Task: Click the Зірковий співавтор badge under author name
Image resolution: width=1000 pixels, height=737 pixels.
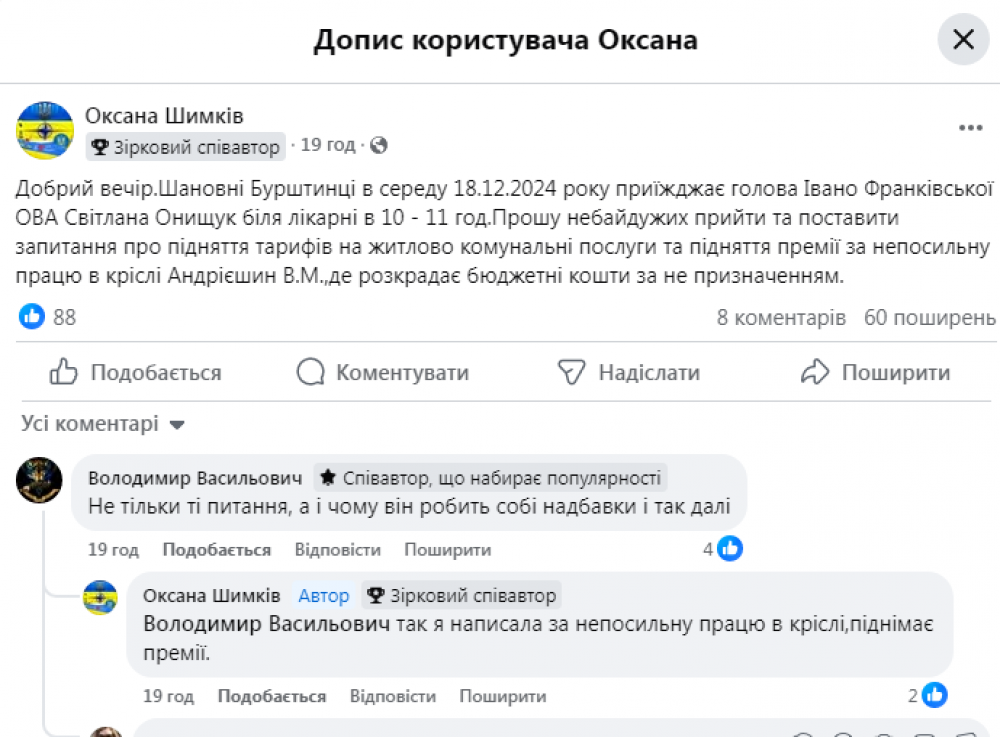Action: [186, 147]
